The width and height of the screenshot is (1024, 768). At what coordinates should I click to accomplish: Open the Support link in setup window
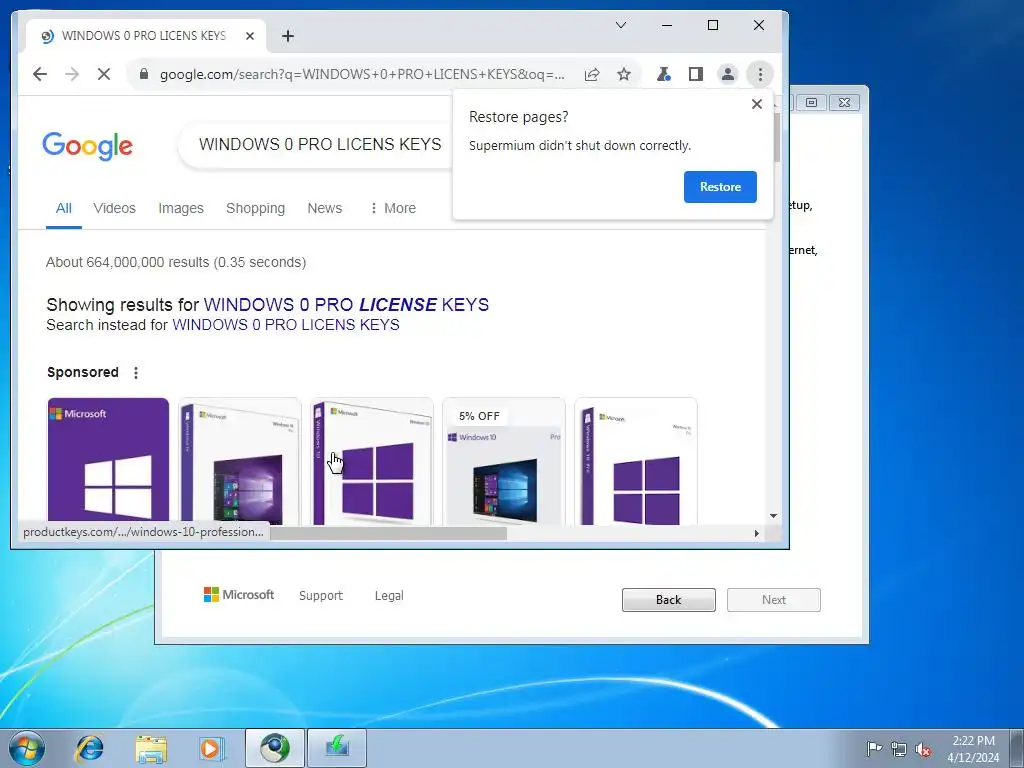click(321, 596)
